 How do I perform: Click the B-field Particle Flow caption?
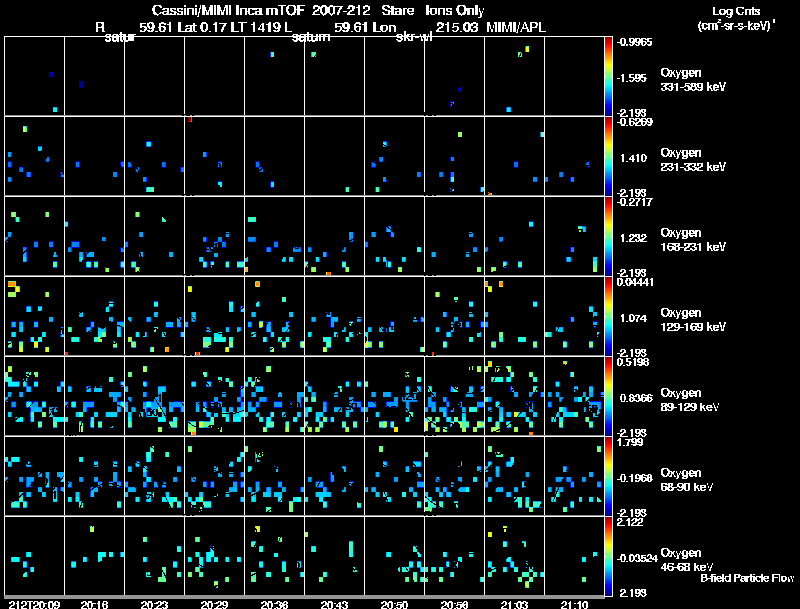pyautogui.click(x=747, y=578)
